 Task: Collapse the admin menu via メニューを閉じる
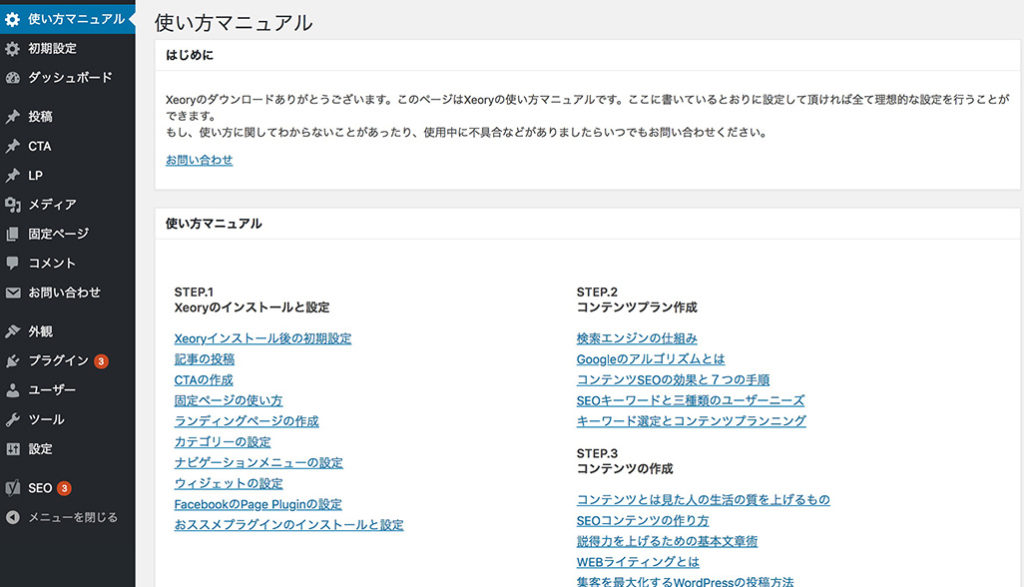click(x=60, y=518)
